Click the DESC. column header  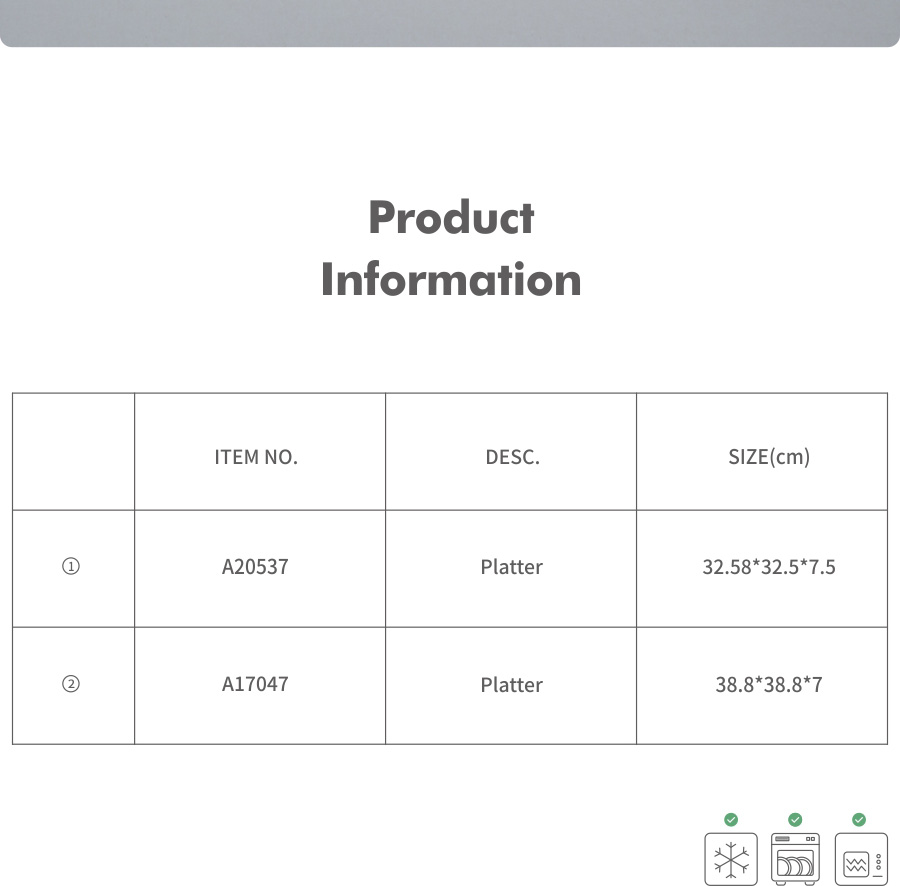(x=512, y=458)
